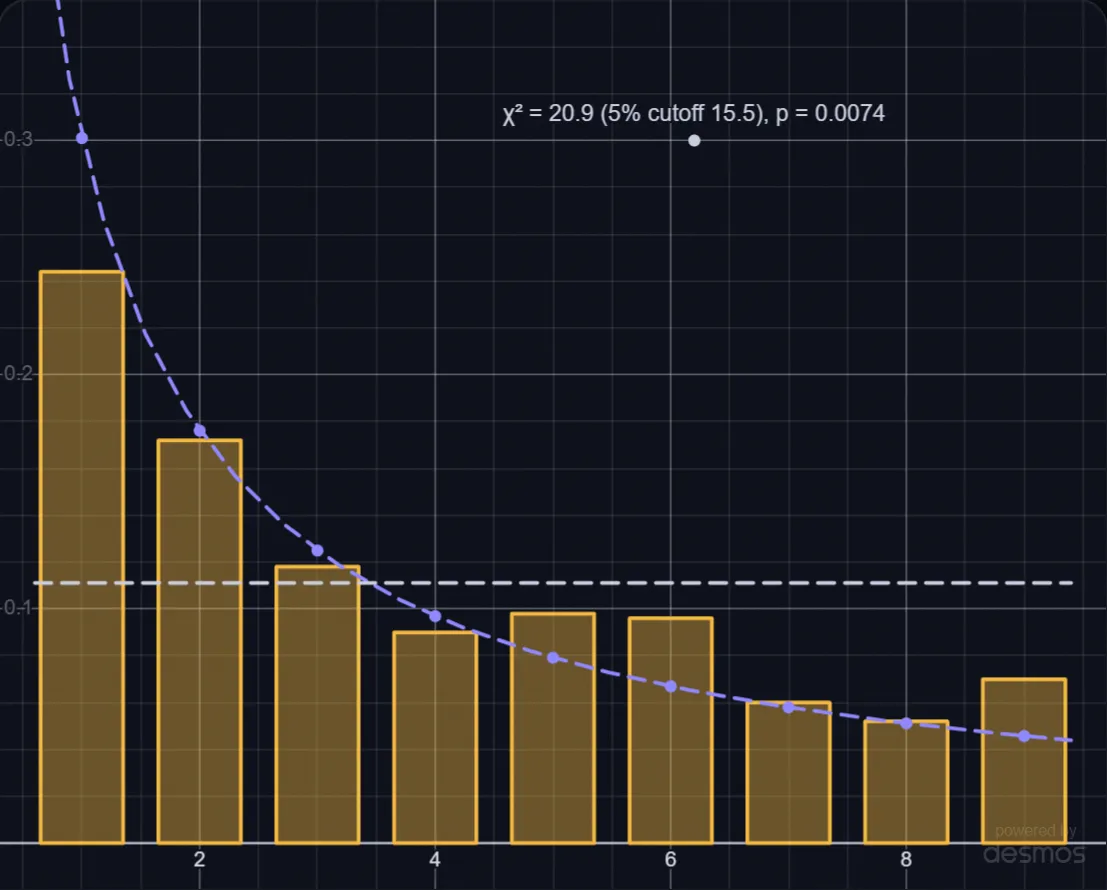
Task: Click the x-axis label 4
Action: [x=436, y=860]
